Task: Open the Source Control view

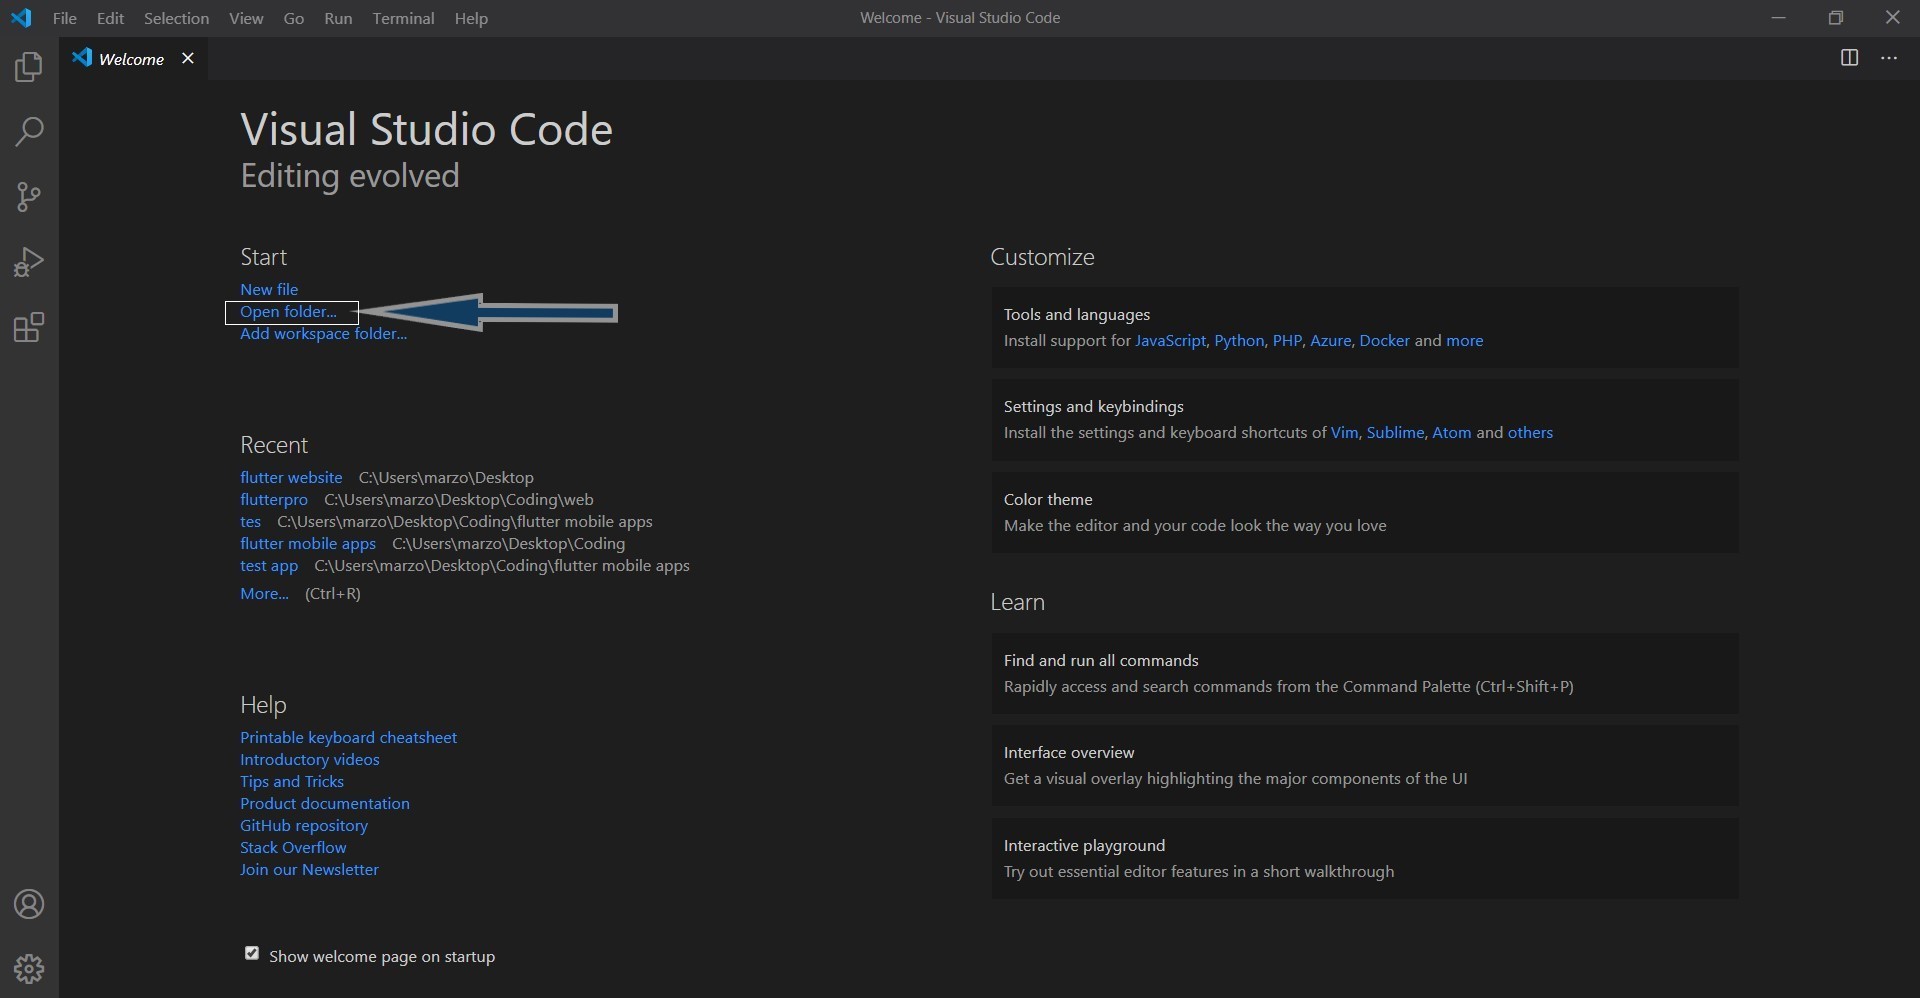Action: [29, 197]
